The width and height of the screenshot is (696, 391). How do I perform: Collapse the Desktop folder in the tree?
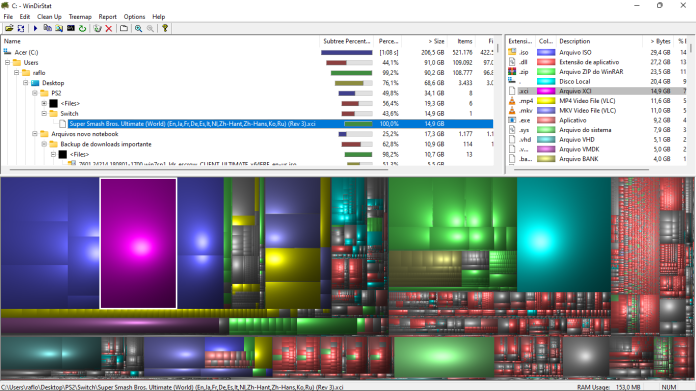coord(26,83)
